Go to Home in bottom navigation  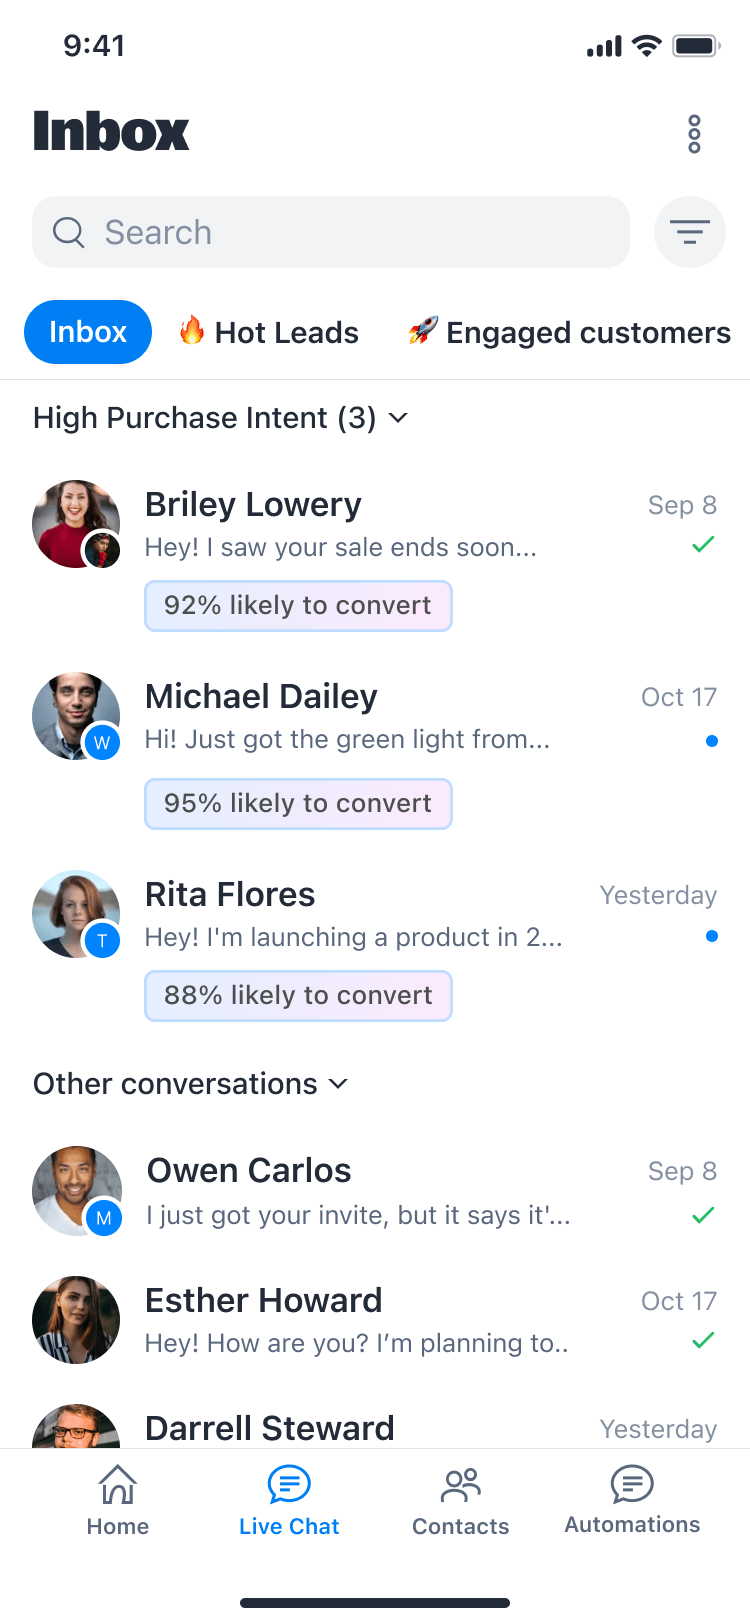(118, 1500)
